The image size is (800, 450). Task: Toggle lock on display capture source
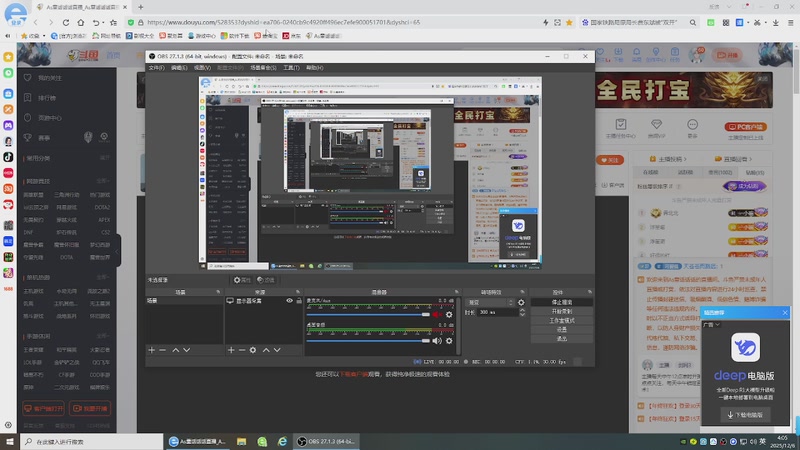(x=299, y=300)
